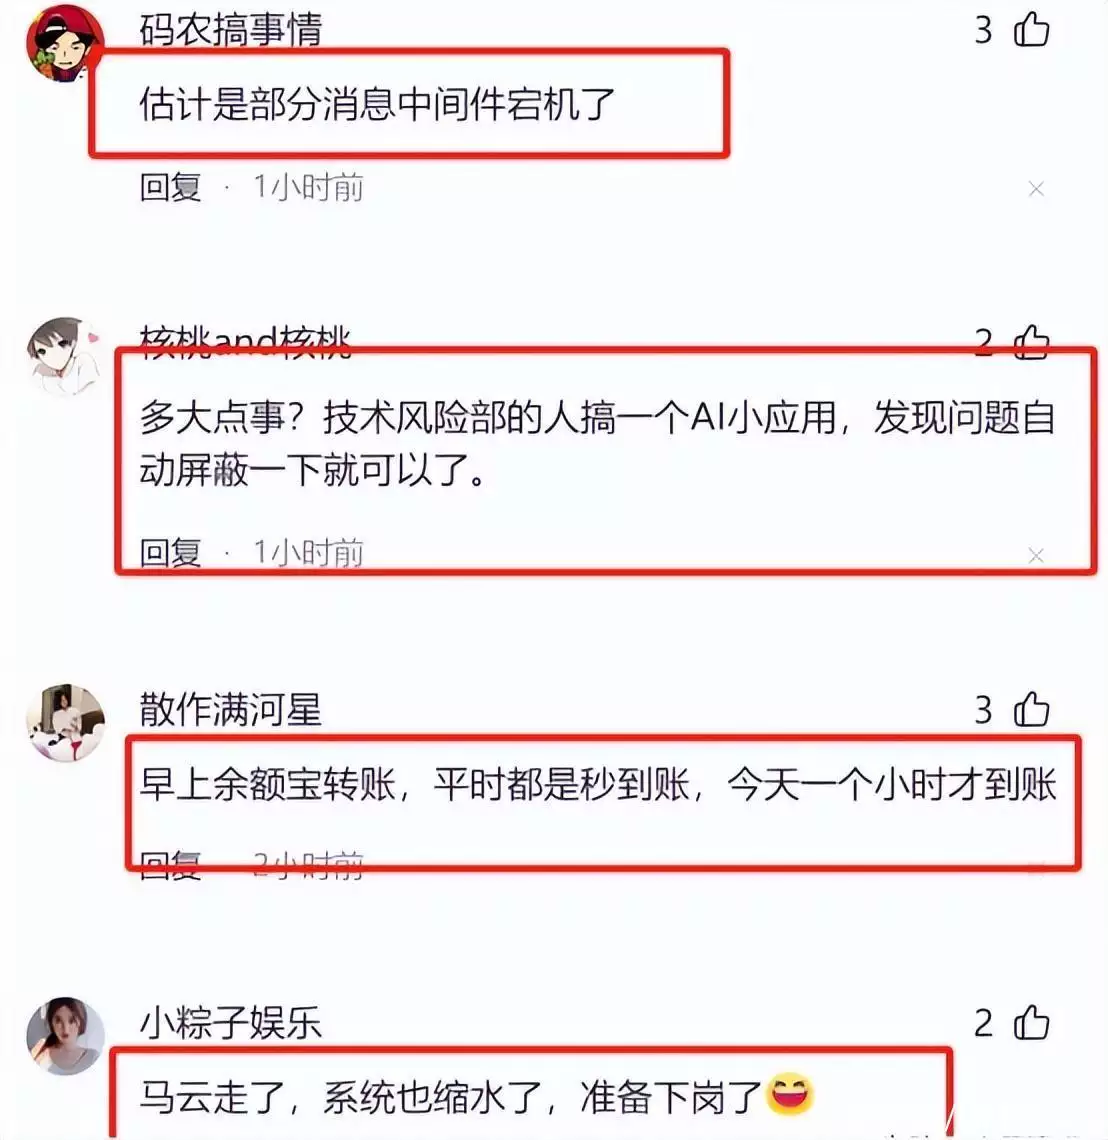The height and width of the screenshot is (1140, 1108).
Task: Click the laughing emoji in 马云走了 comment
Action: click(x=790, y=1093)
